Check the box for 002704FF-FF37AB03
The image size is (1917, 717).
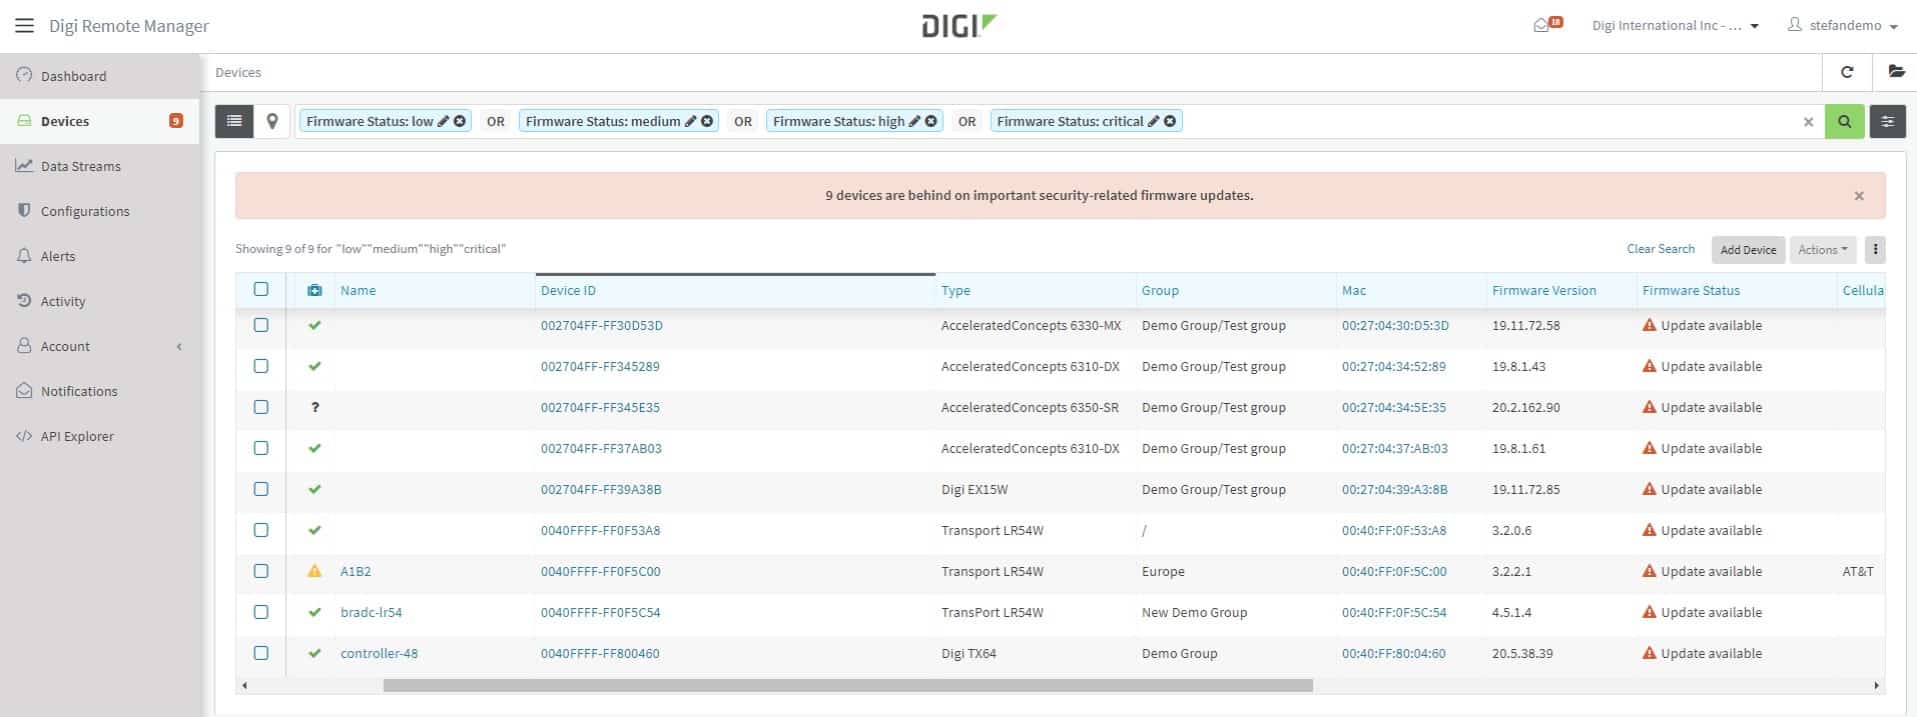click(x=261, y=448)
